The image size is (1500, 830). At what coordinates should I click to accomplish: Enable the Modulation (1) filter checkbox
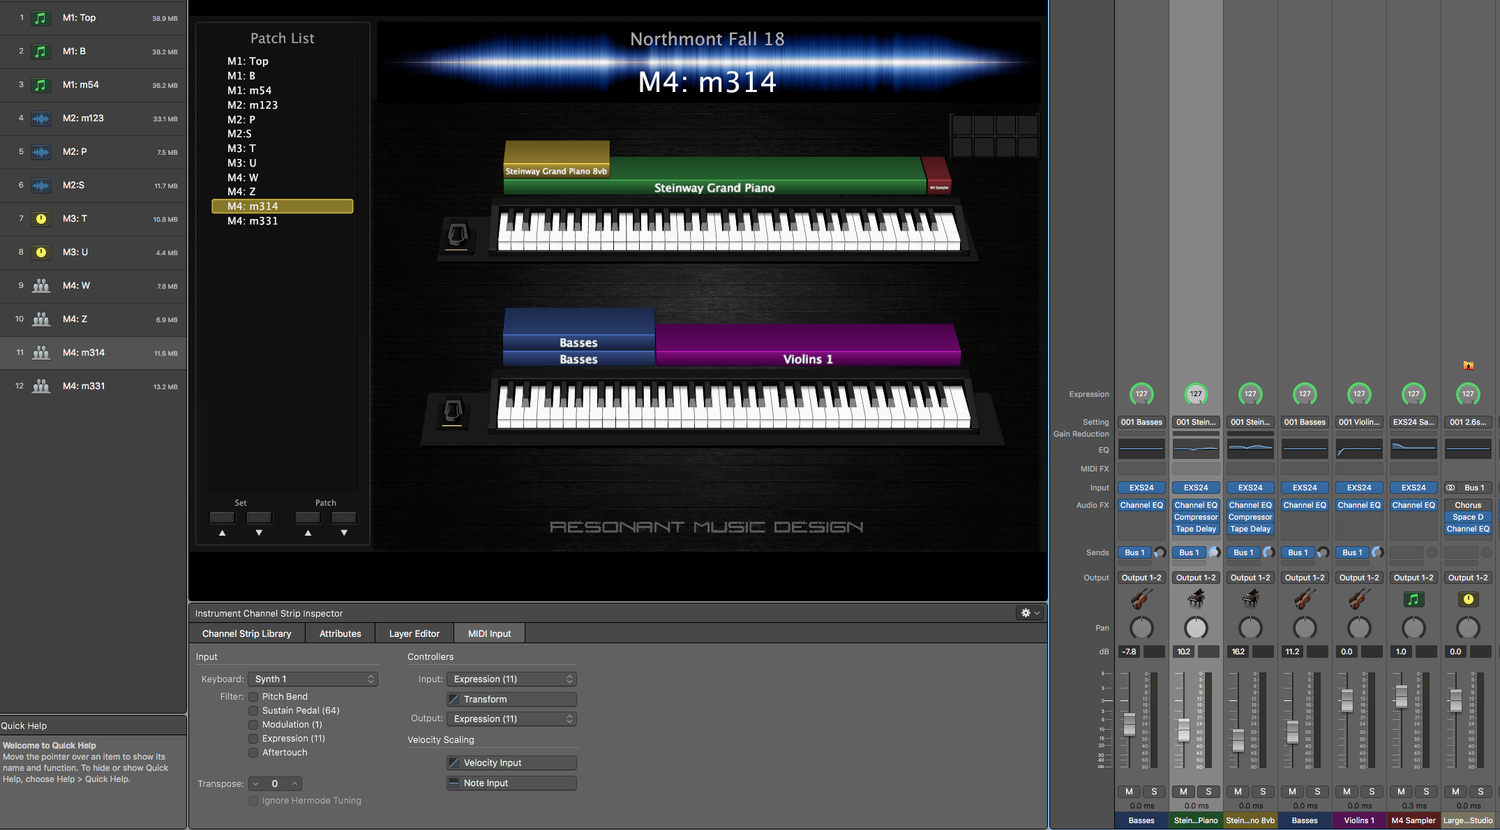click(253, 725)
